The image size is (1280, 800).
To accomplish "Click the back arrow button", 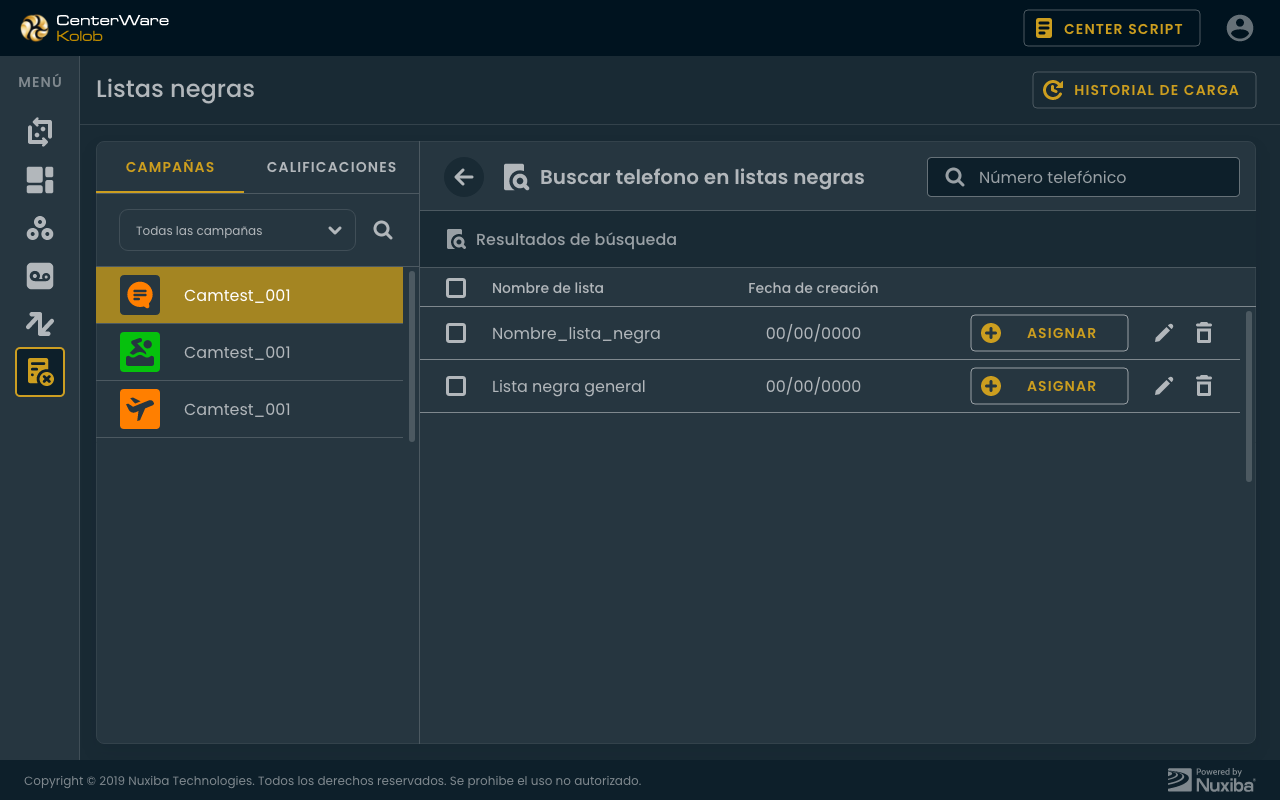I will pyautogui.click(x=464, y=177).
